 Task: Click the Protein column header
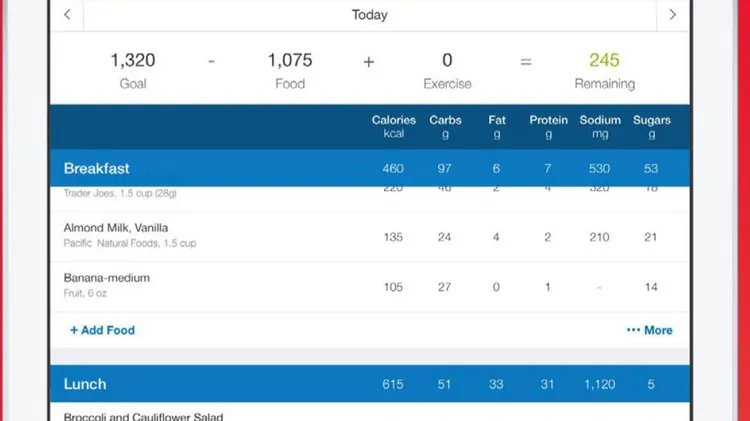pos(548,127)
